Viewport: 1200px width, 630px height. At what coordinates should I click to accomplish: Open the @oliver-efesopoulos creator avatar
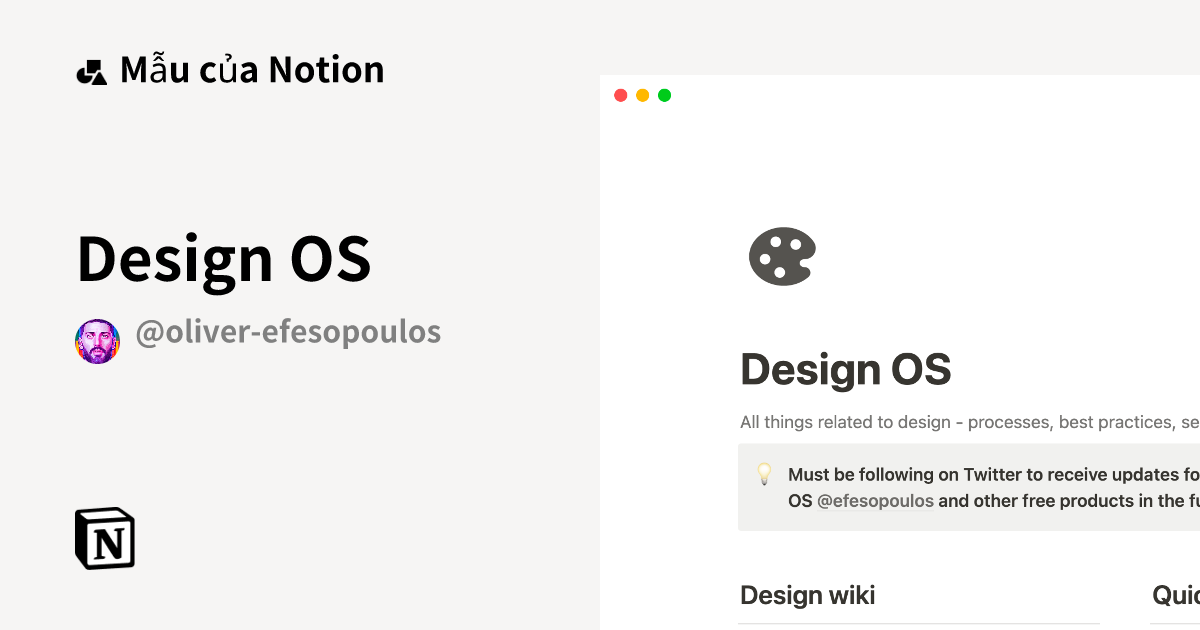(97, 331)
